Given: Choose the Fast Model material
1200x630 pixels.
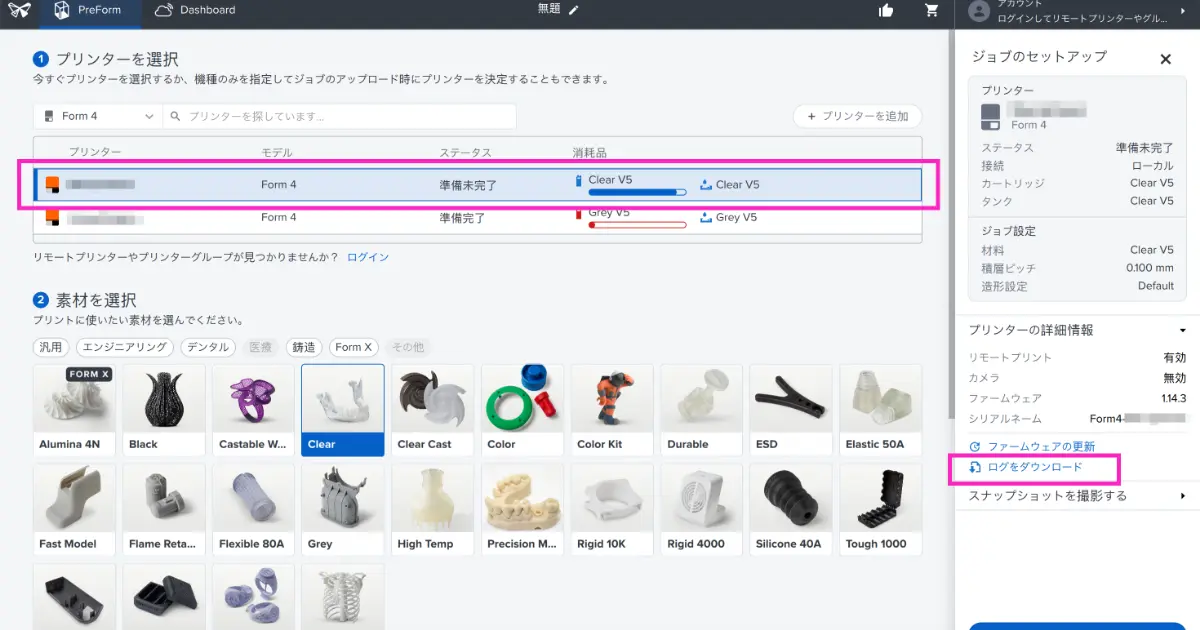Looking at the screenshot, I should (75, 510).
